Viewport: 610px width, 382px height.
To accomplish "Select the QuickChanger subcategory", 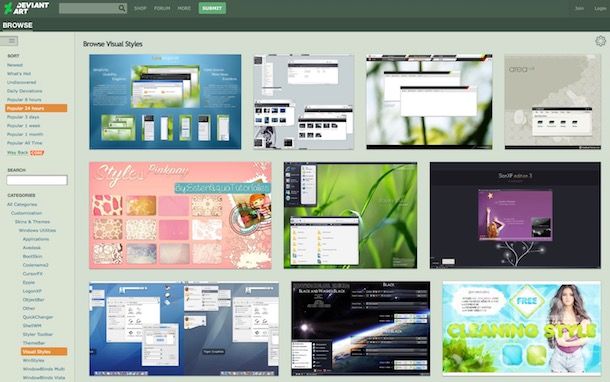I will (x=38, y=317).
